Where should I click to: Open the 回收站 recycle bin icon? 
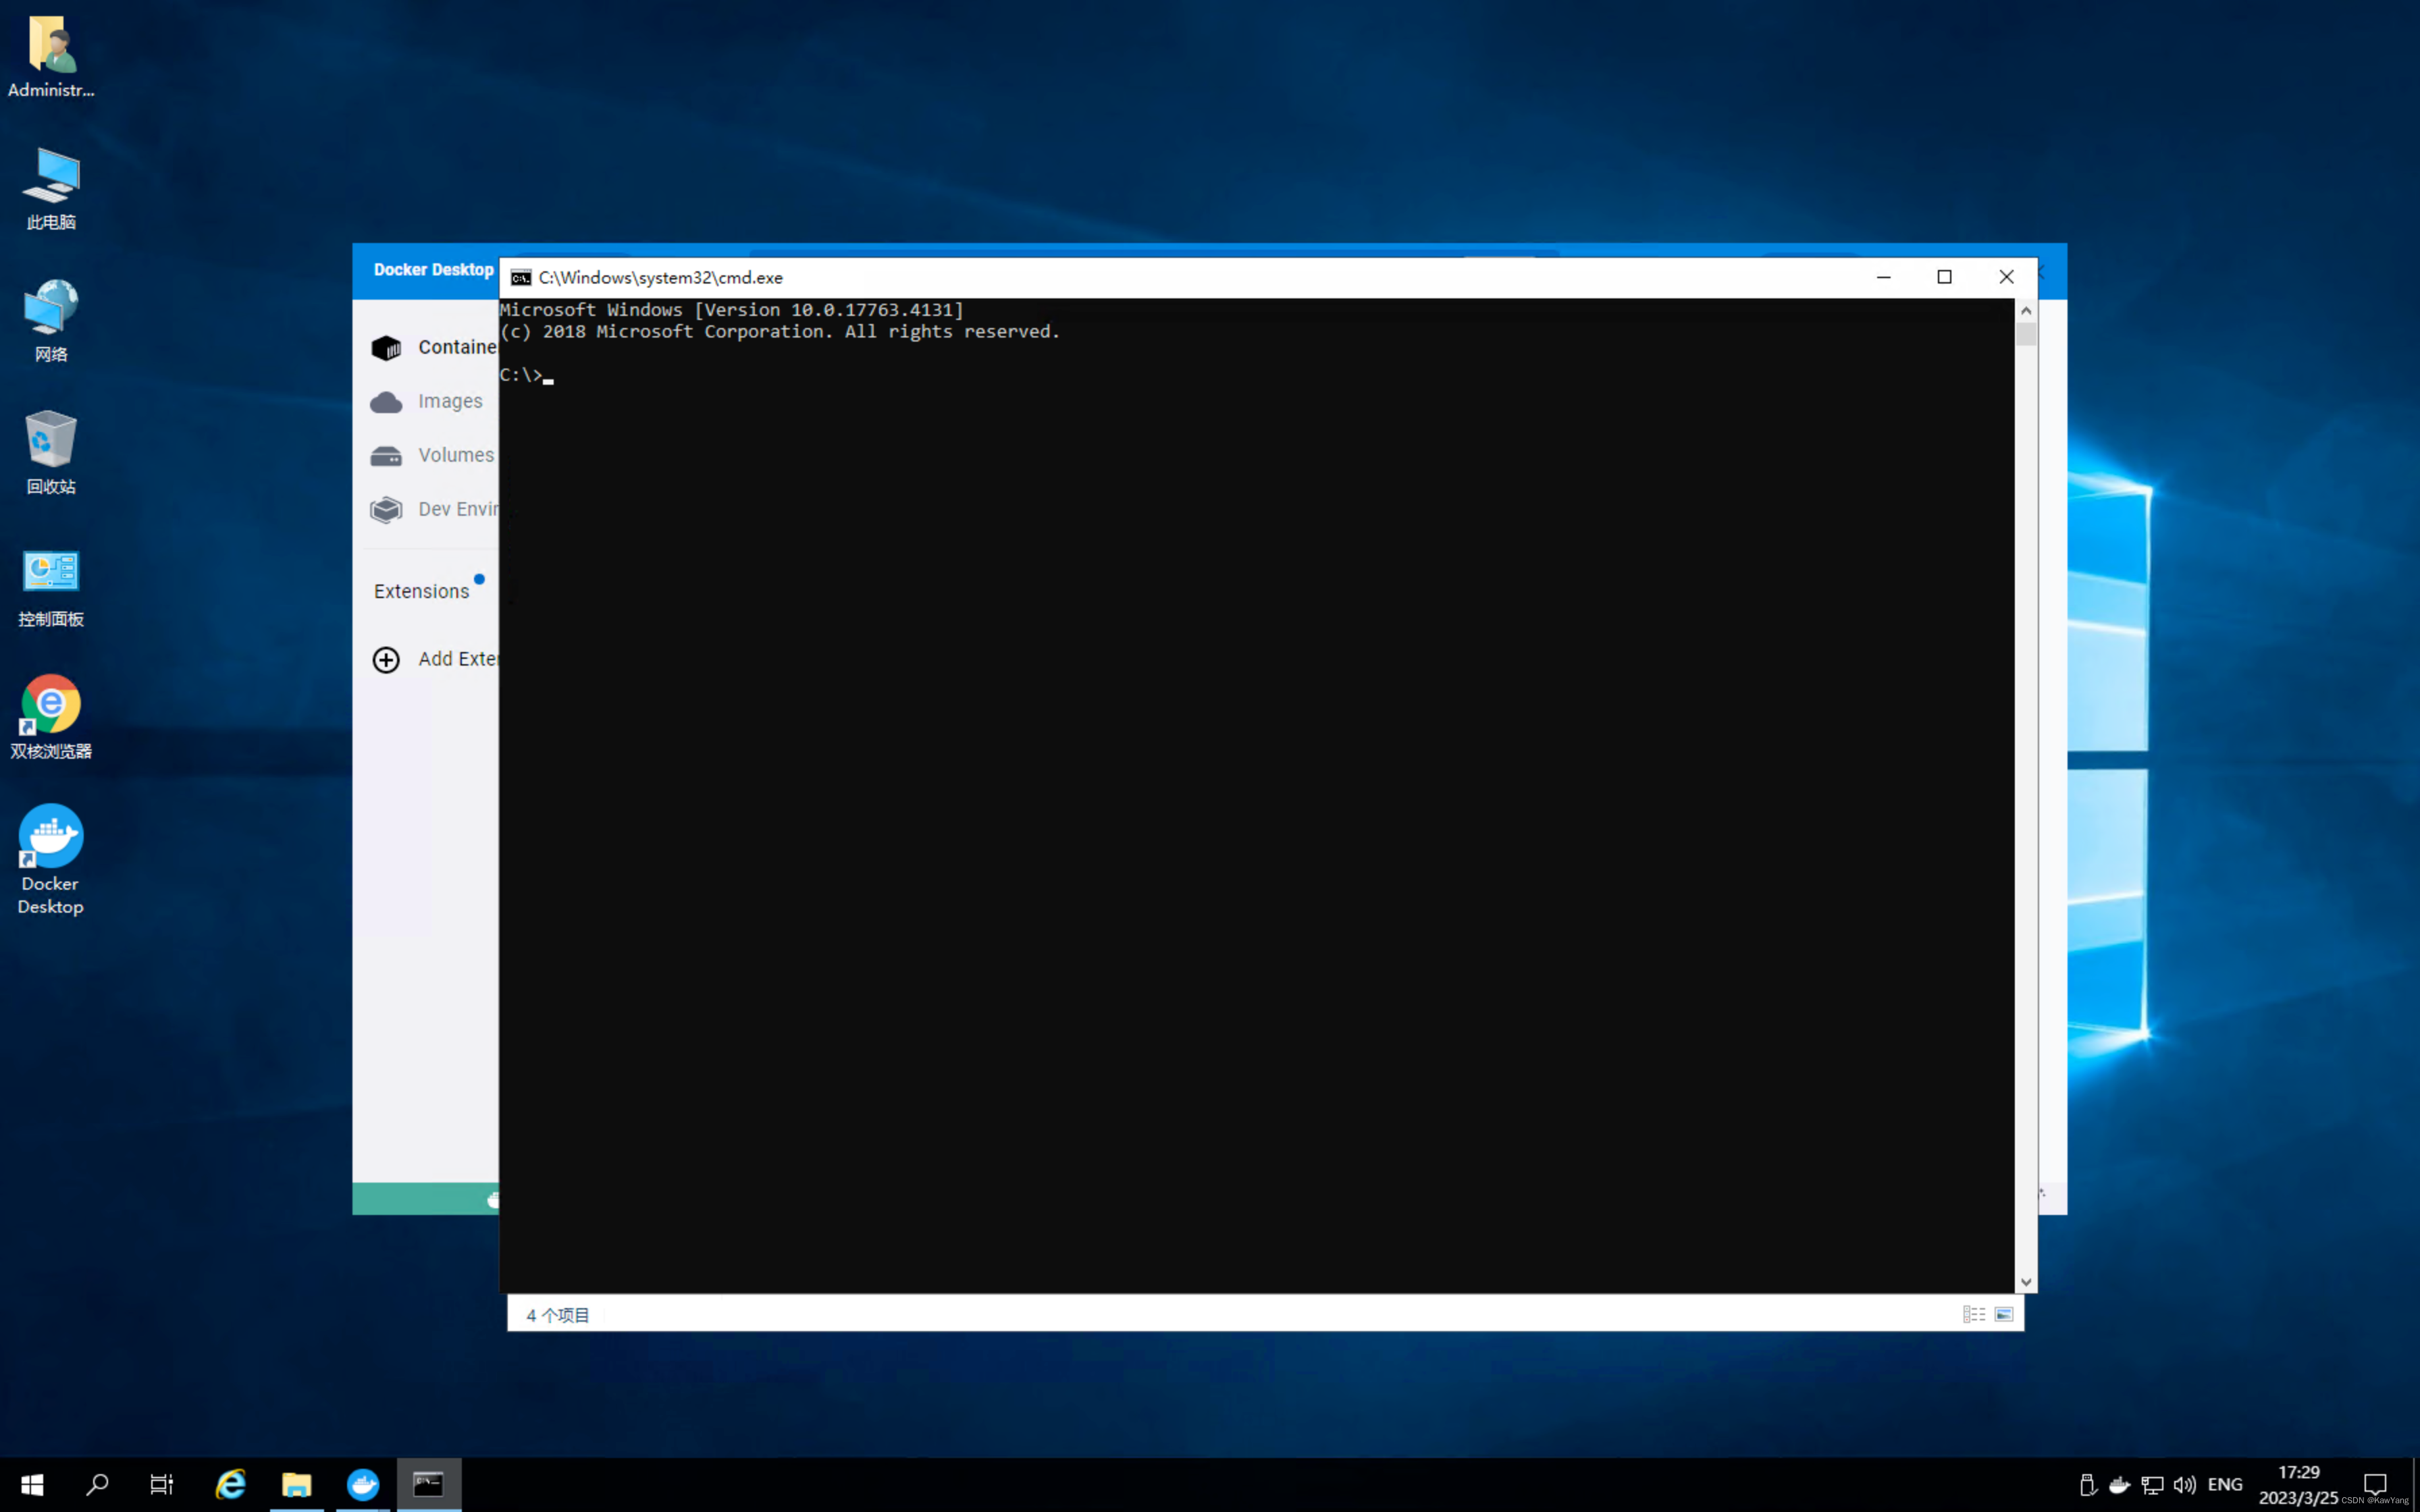click(x=51, y=453)
